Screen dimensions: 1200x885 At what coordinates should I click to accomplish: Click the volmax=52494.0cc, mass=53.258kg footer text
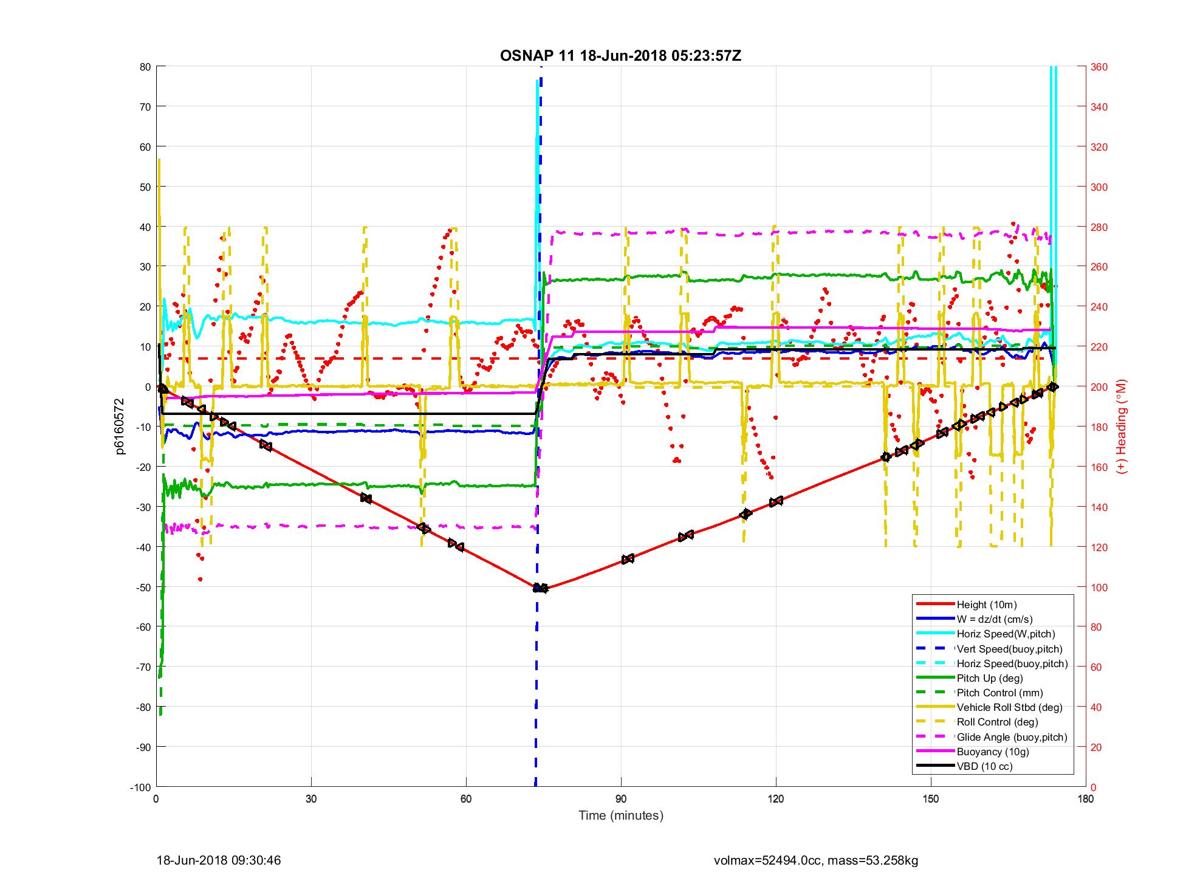pyautogui.click(x=815, y=860)
